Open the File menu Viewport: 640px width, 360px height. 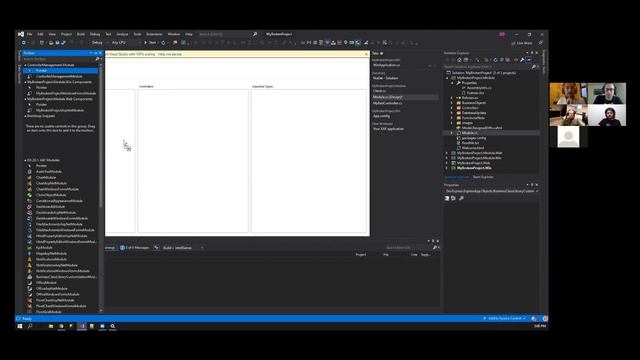29,34
